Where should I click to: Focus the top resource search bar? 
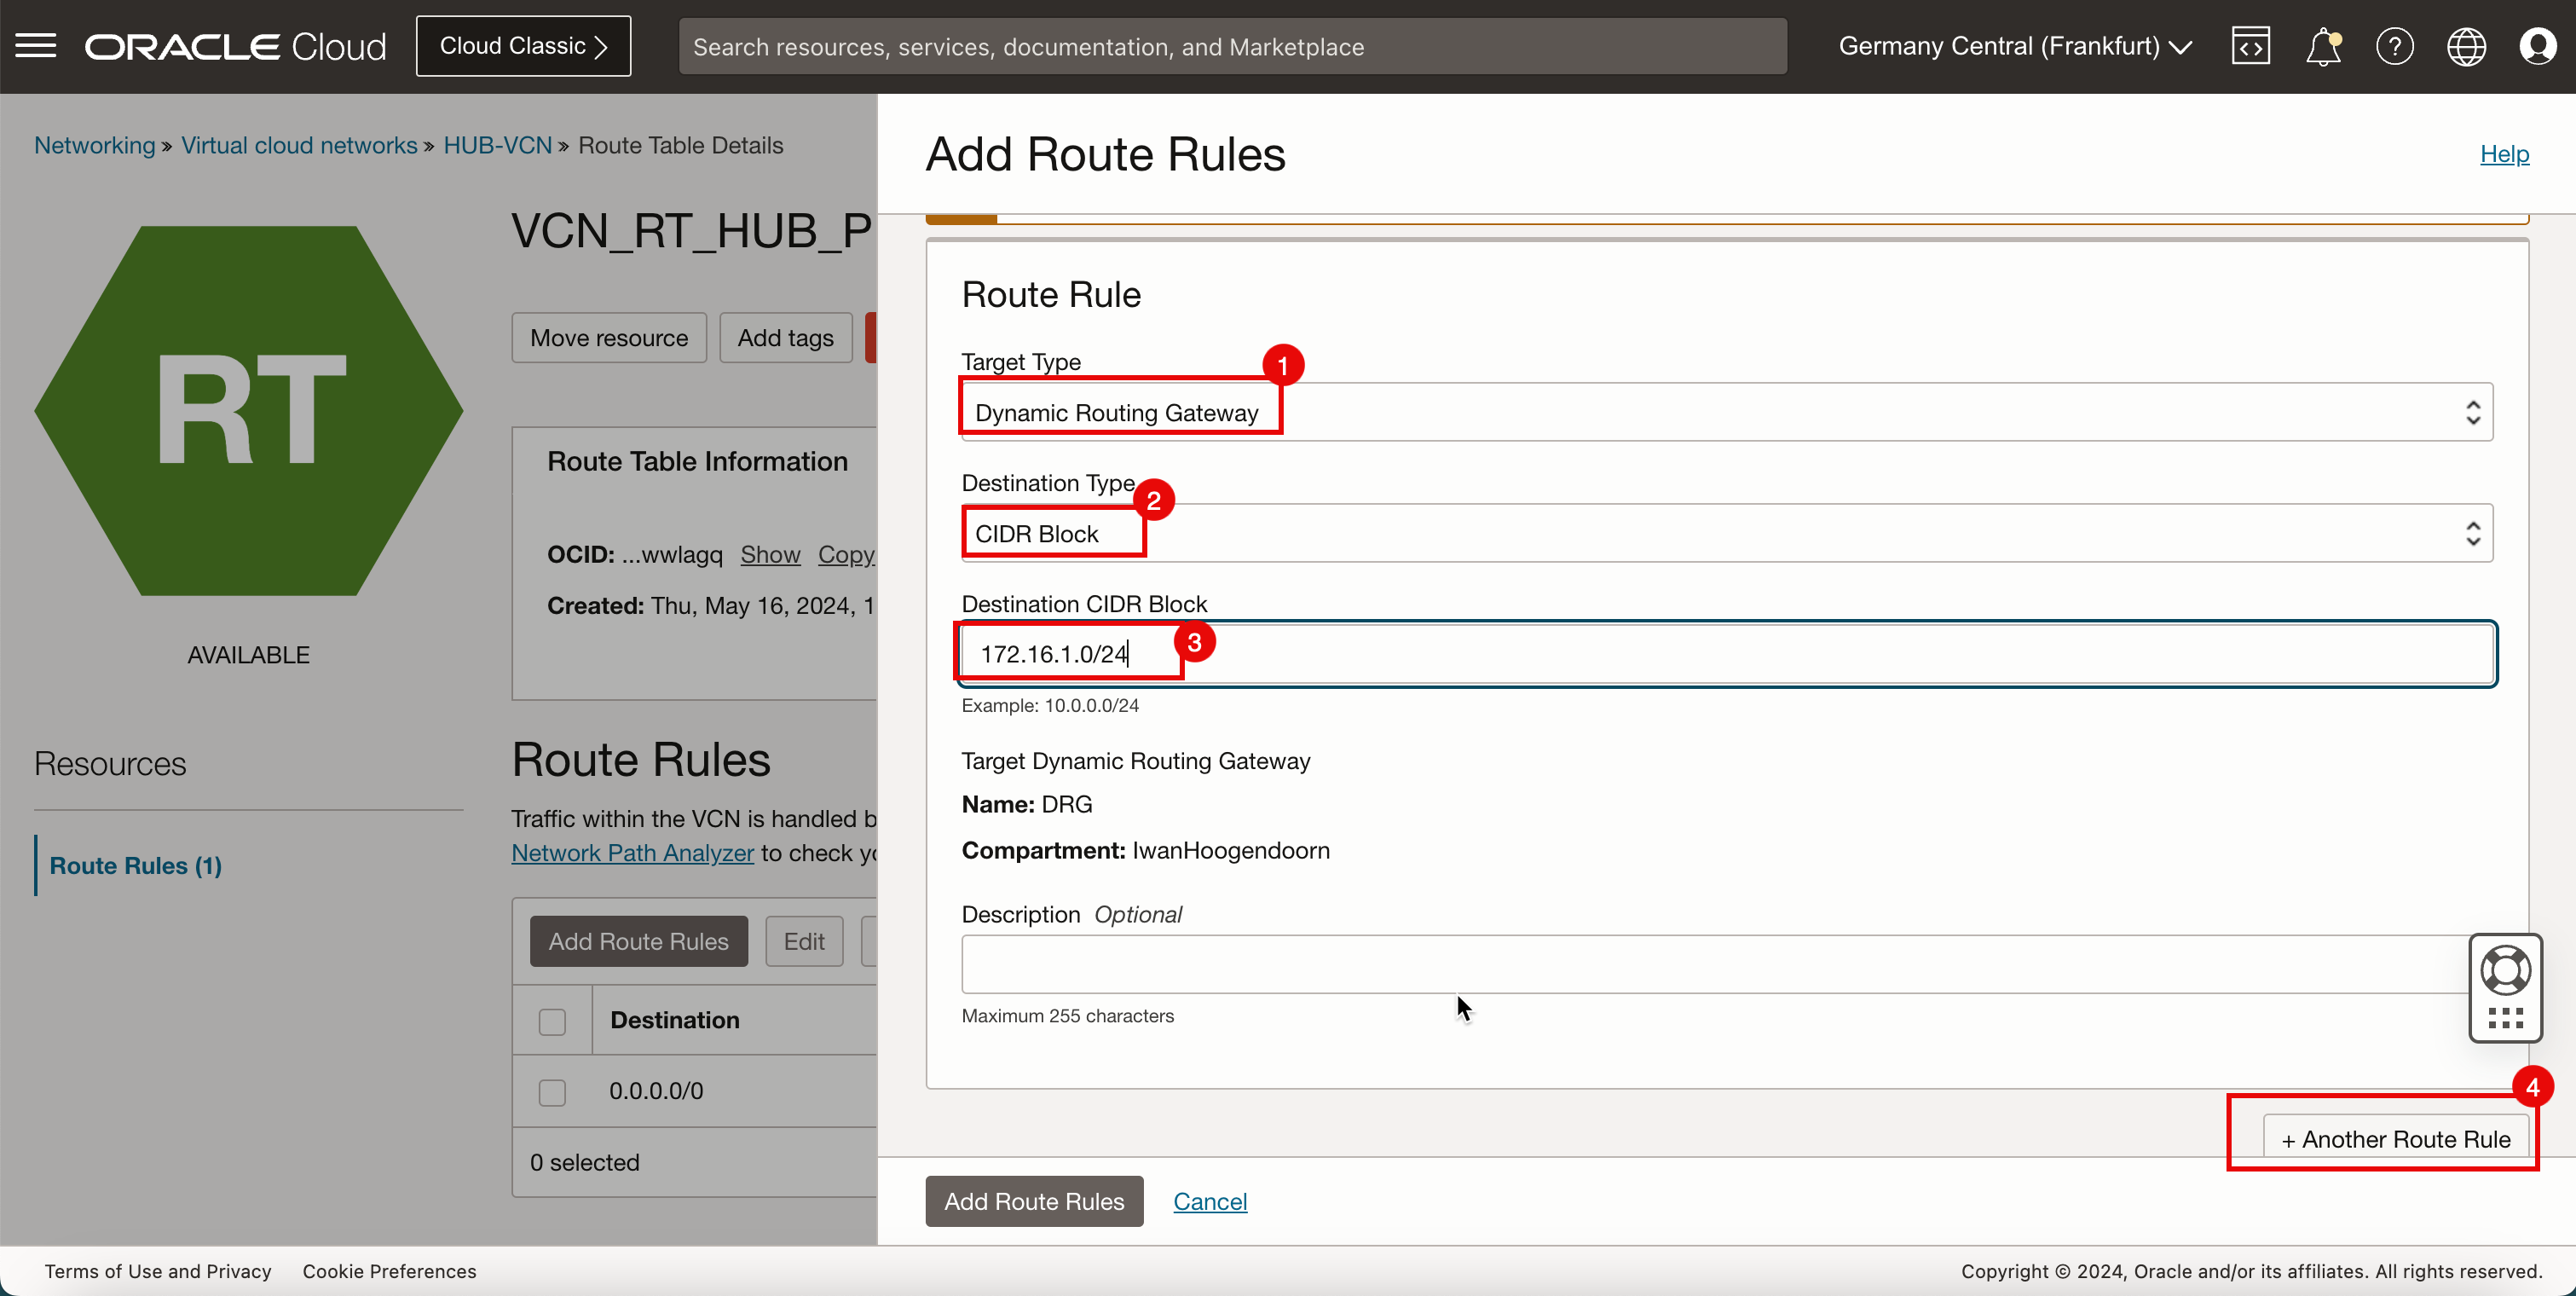tap(1232, 46)
